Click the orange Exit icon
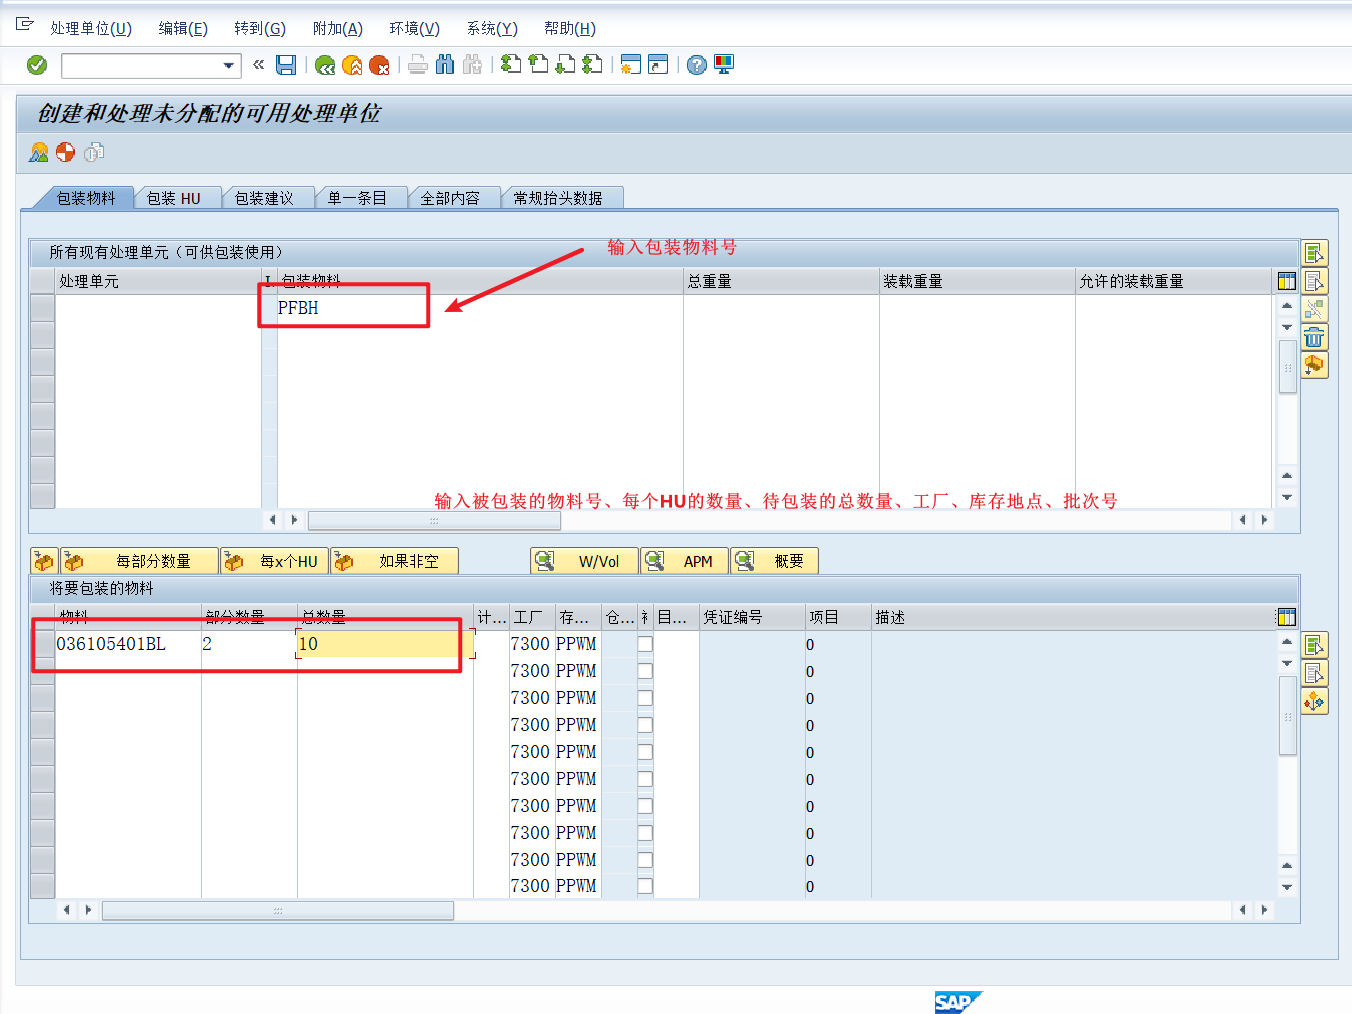 [352, 65]
